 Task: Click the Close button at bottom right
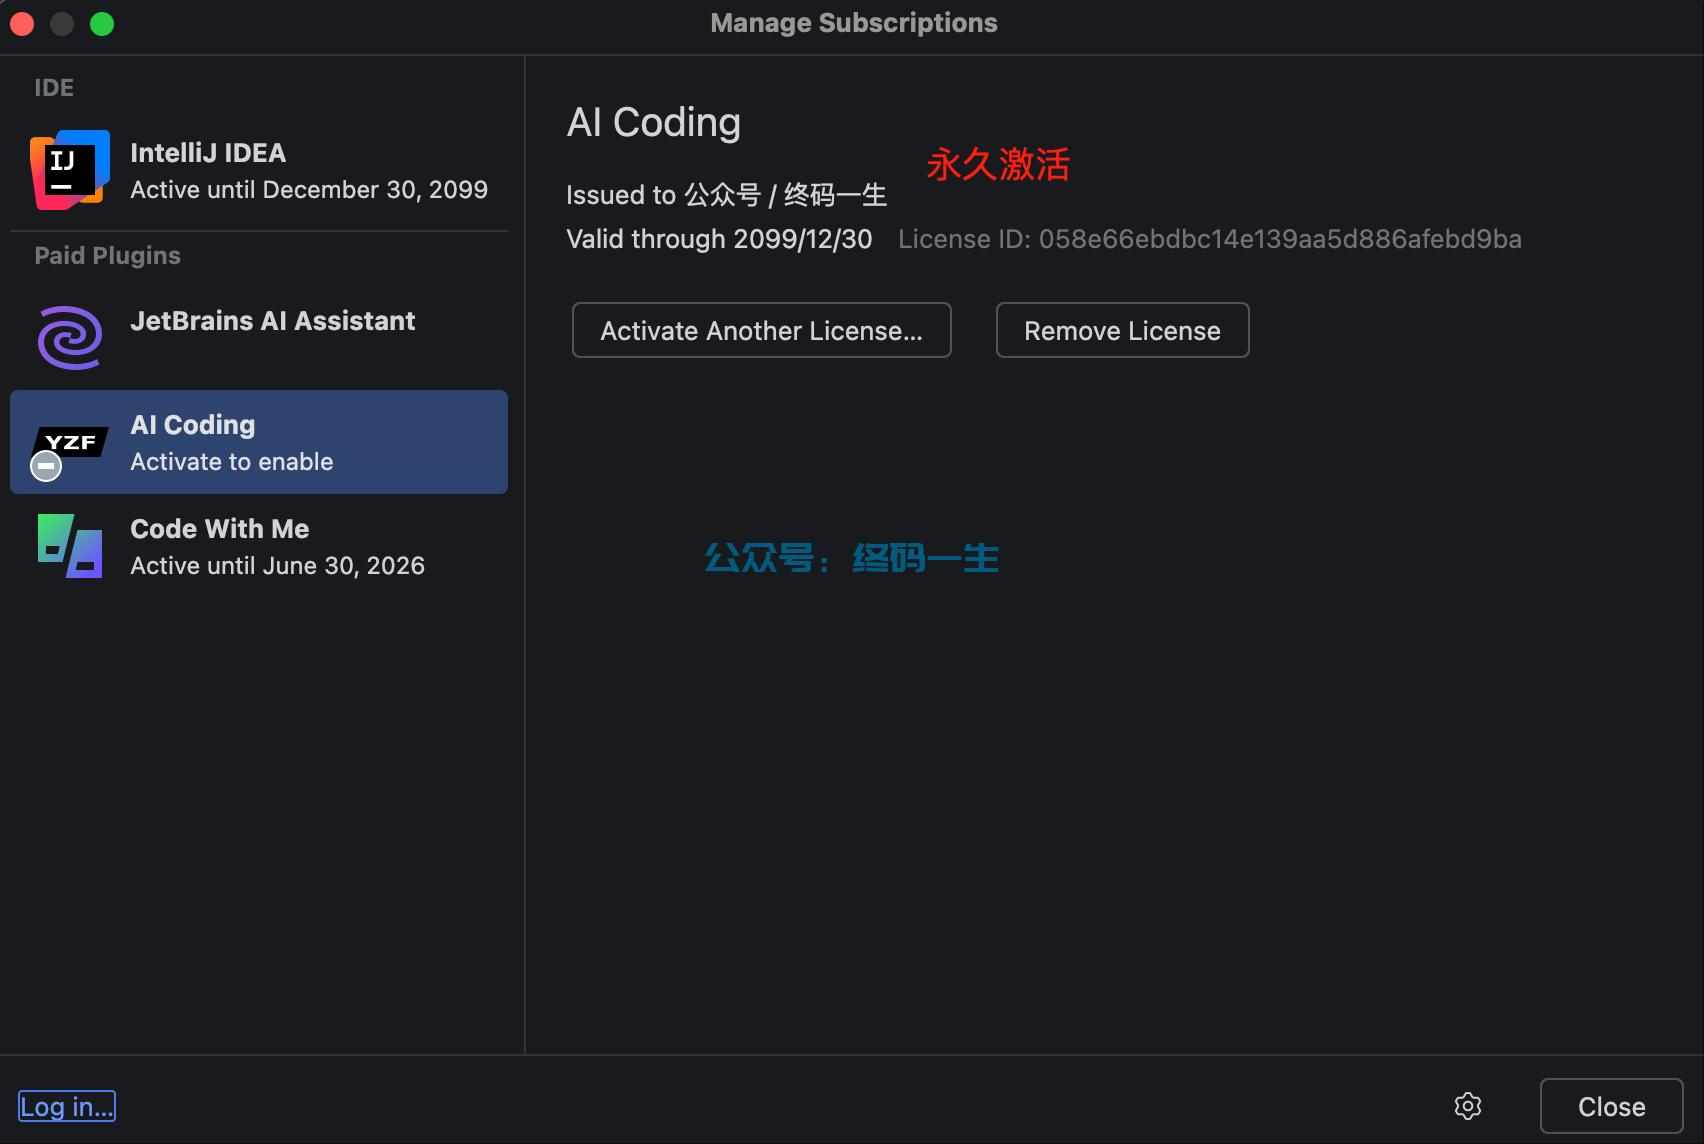click(x=1611, y=1106)
